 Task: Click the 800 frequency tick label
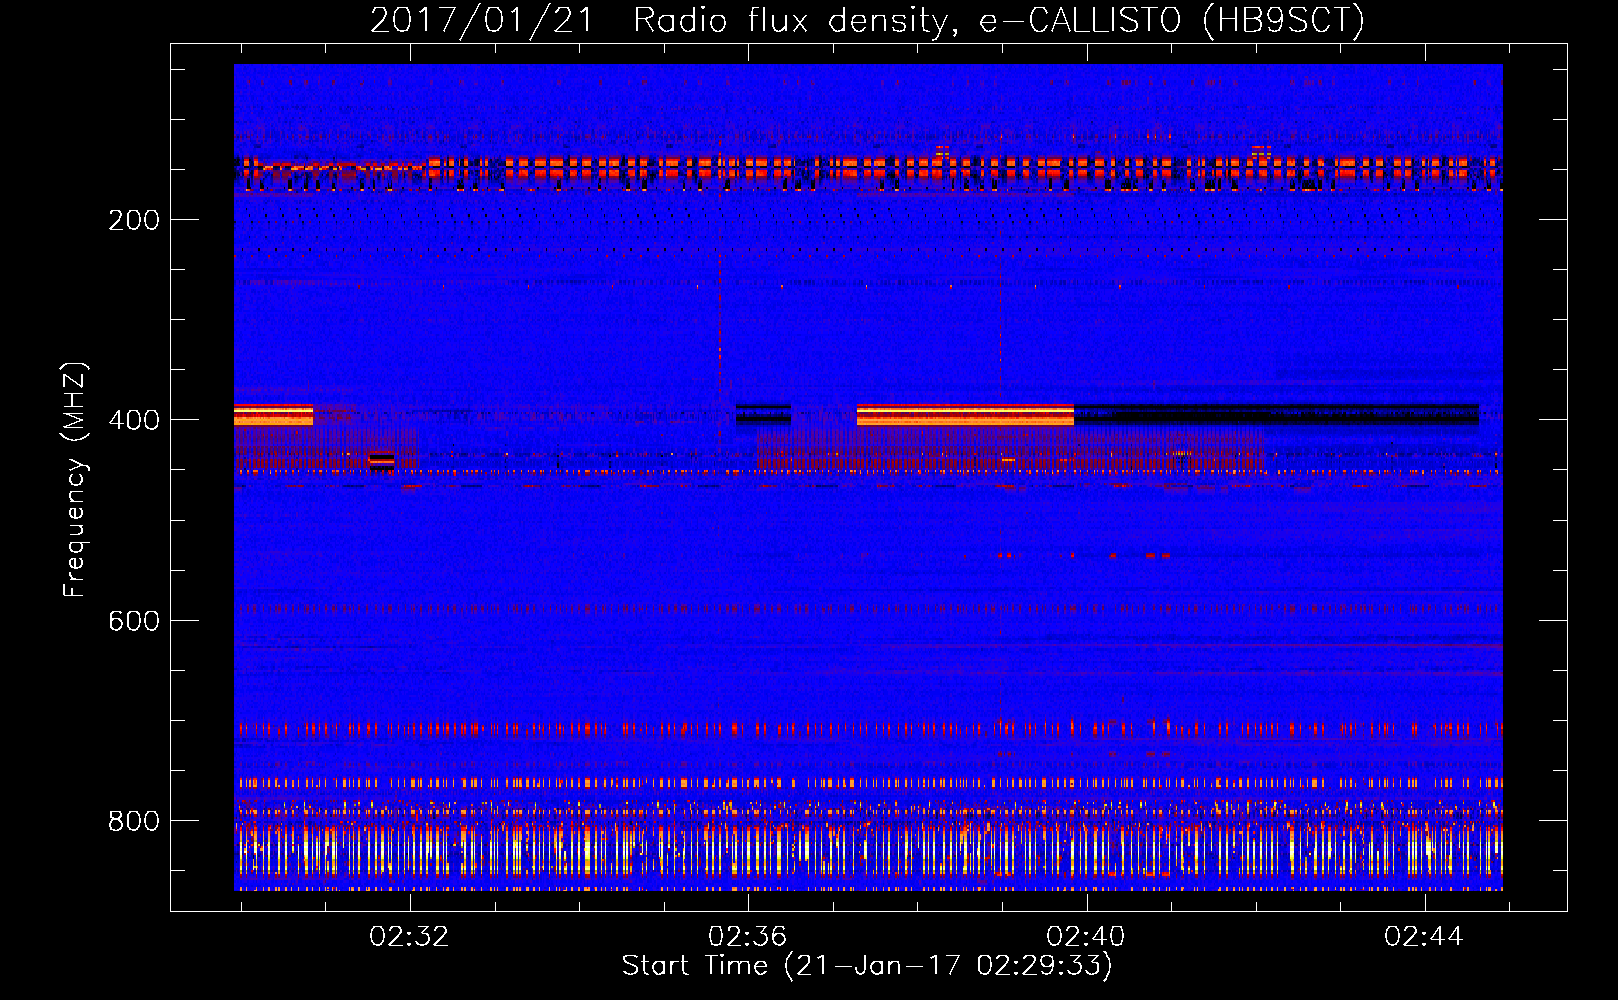[134, 821]
